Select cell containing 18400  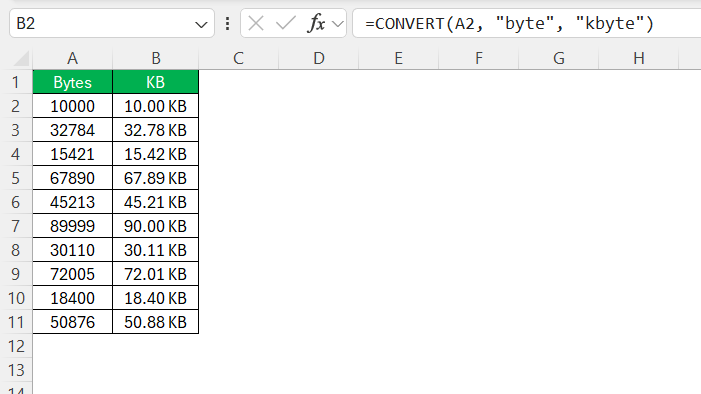[72, 298]
